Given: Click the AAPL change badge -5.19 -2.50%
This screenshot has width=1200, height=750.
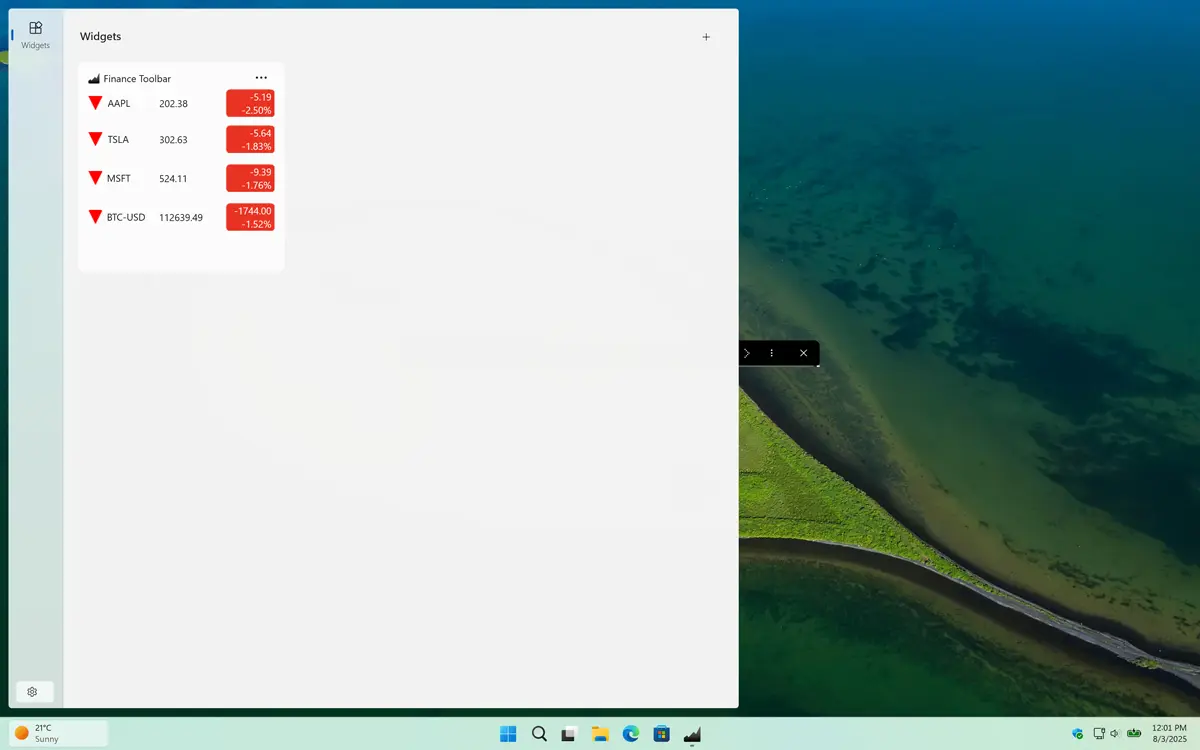Looking at the screenshot, I should tap(250, 104).
